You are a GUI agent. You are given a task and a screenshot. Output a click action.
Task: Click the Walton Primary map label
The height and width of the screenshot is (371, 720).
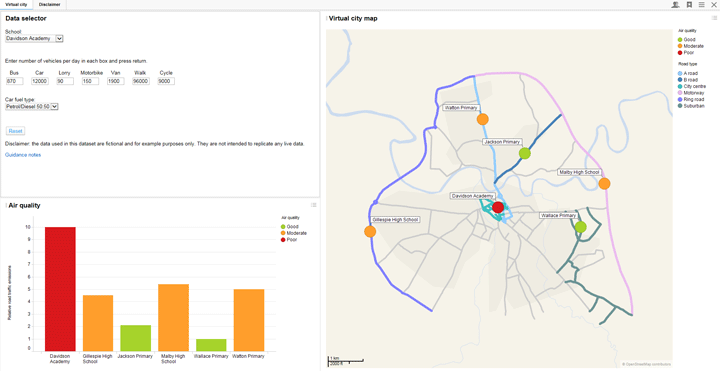click(461, 108)
